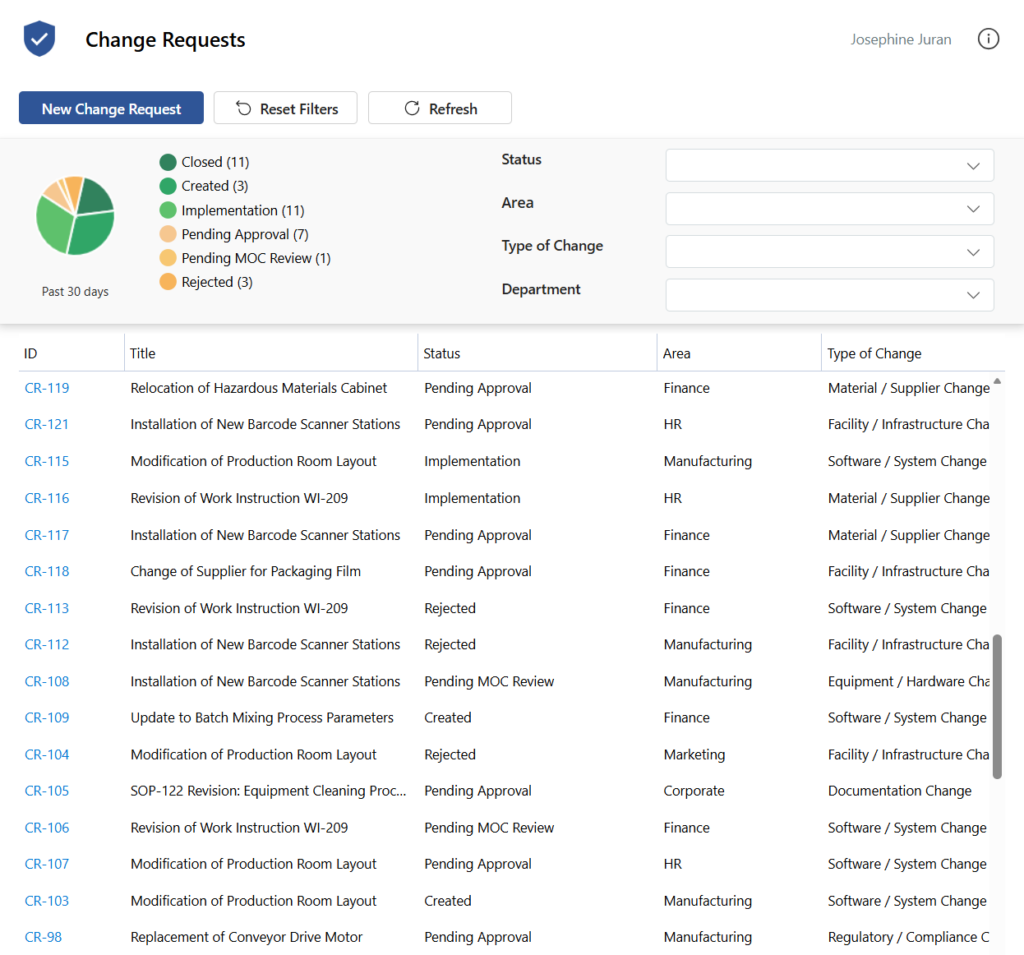Click Implementation status in CR-115 row
This screenshot has height=955, width=1024.
point(472,461)
